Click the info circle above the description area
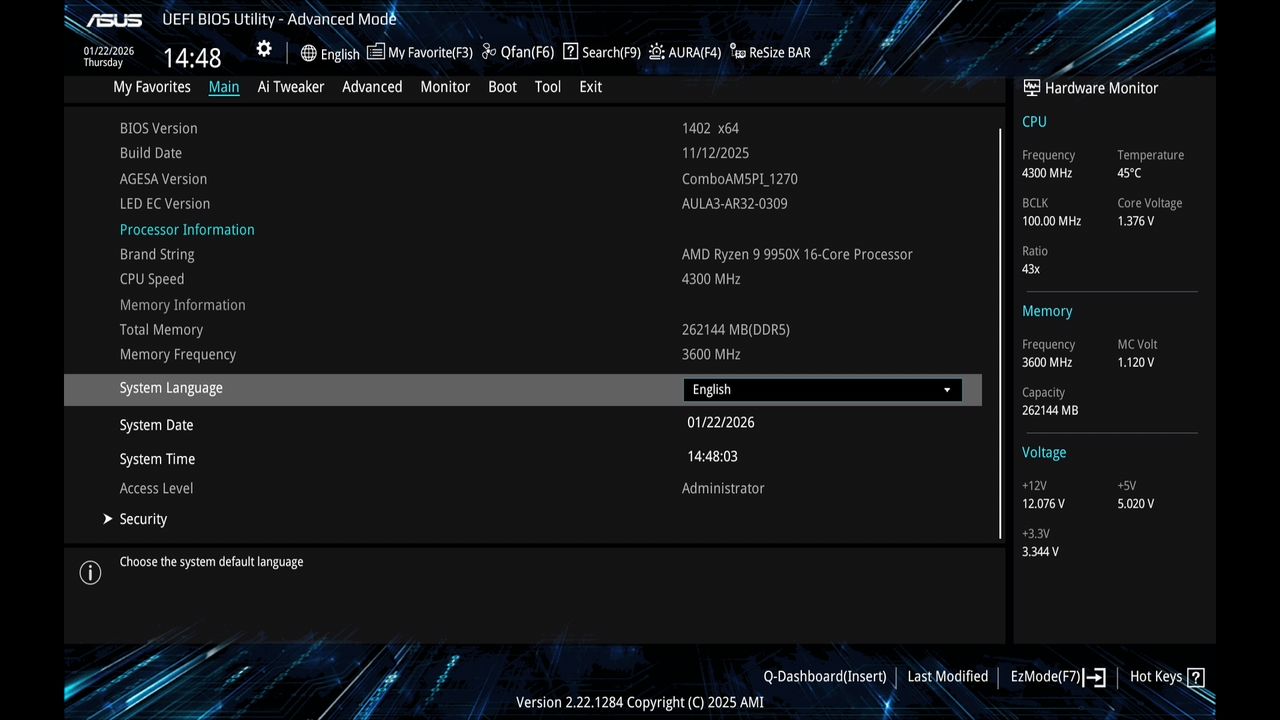The image size is (1280, 720). (x=90, y=572)
